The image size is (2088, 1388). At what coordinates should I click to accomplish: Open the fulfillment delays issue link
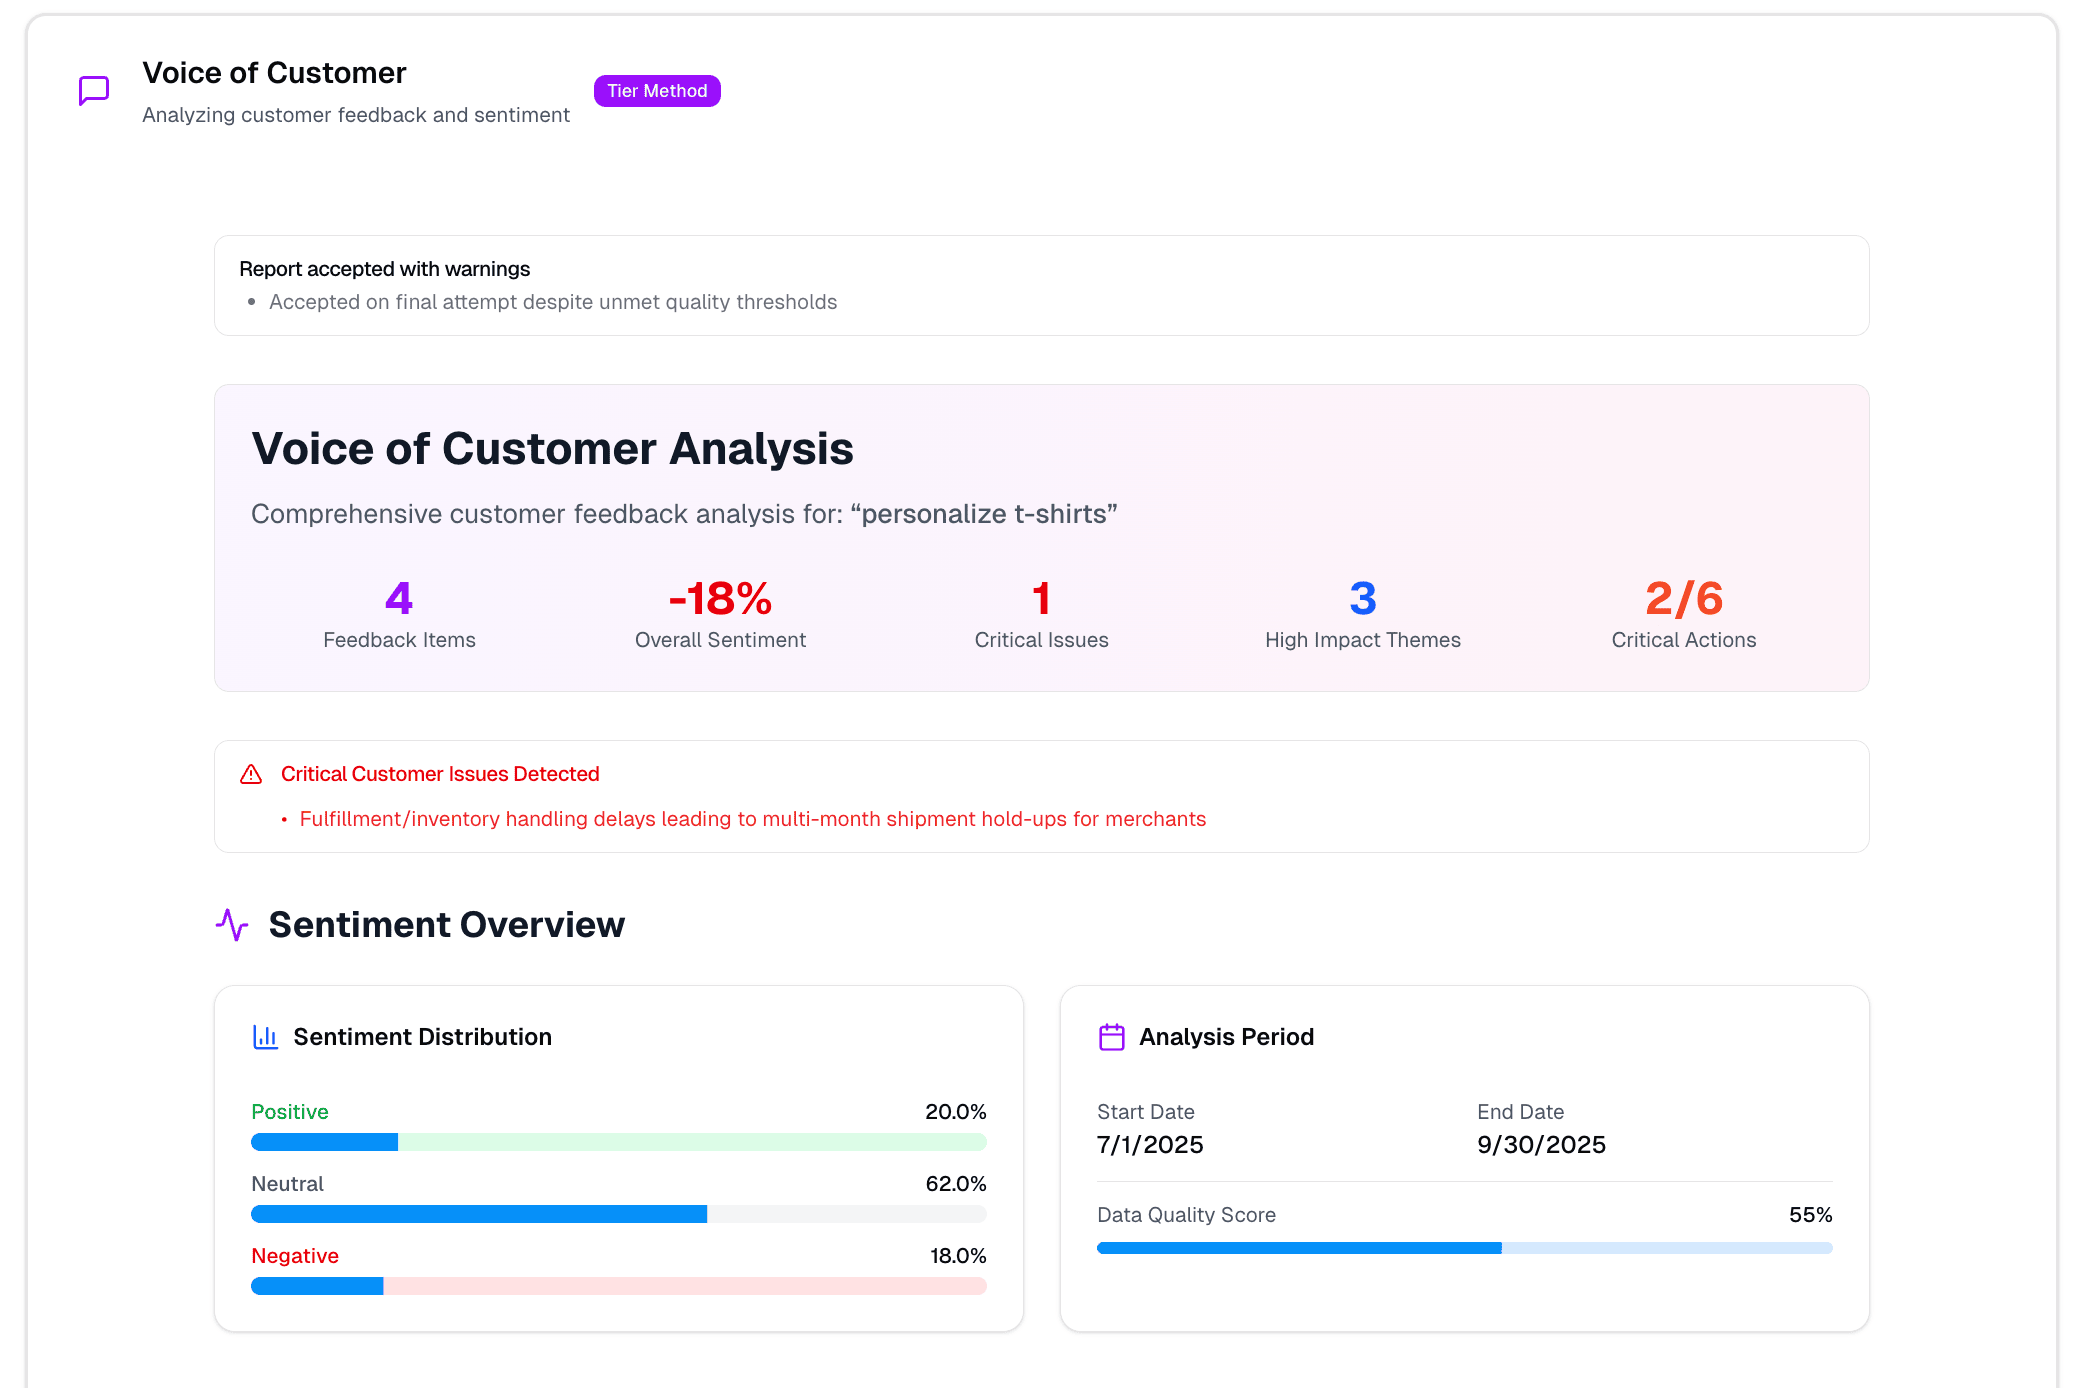(x=752, y=818)
